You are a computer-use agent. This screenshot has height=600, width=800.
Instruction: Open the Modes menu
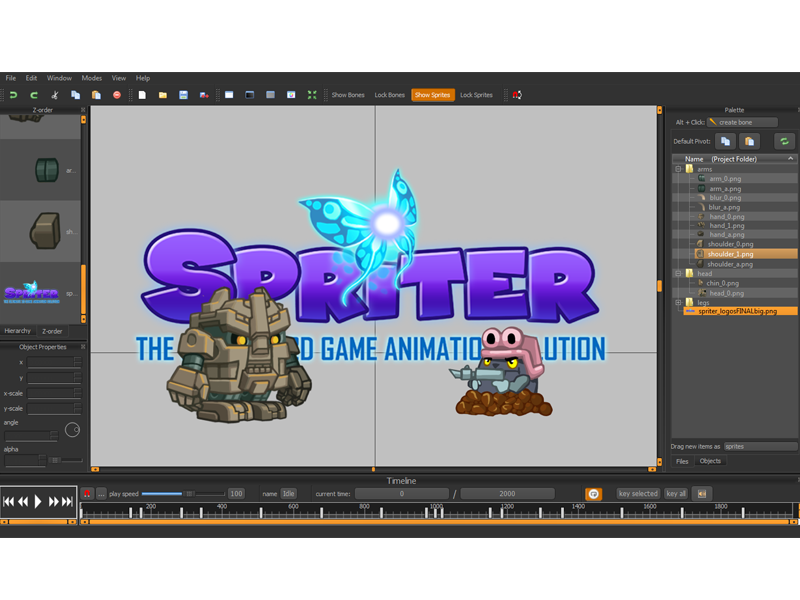click(91, 77)
